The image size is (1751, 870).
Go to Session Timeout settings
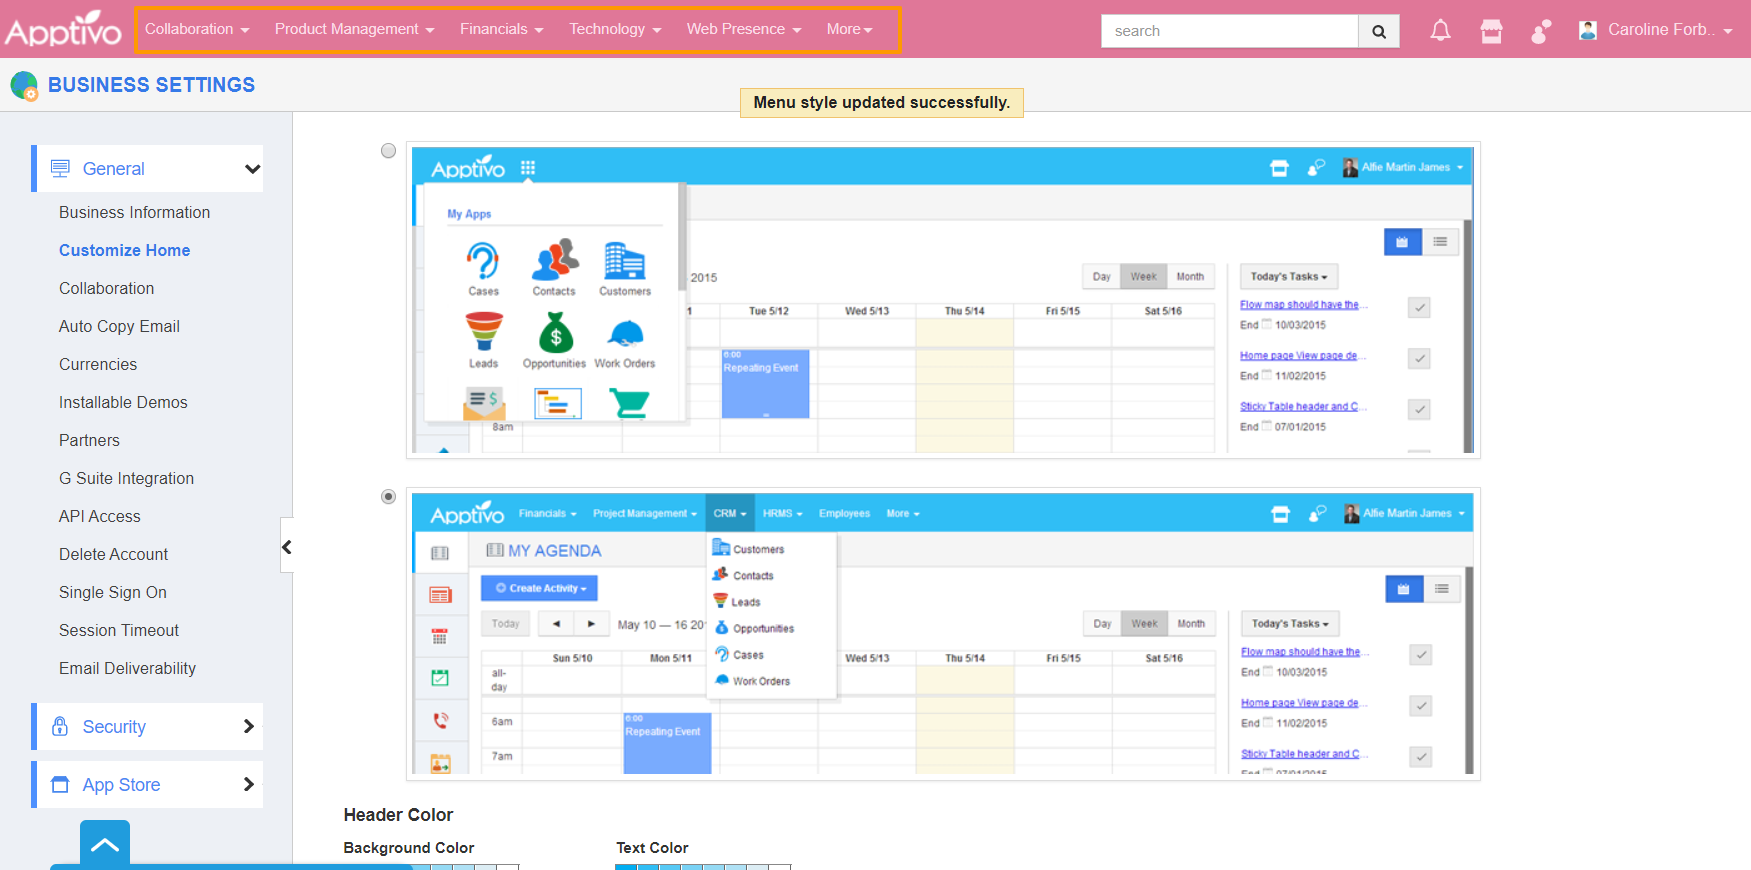[x=119, y=630]
